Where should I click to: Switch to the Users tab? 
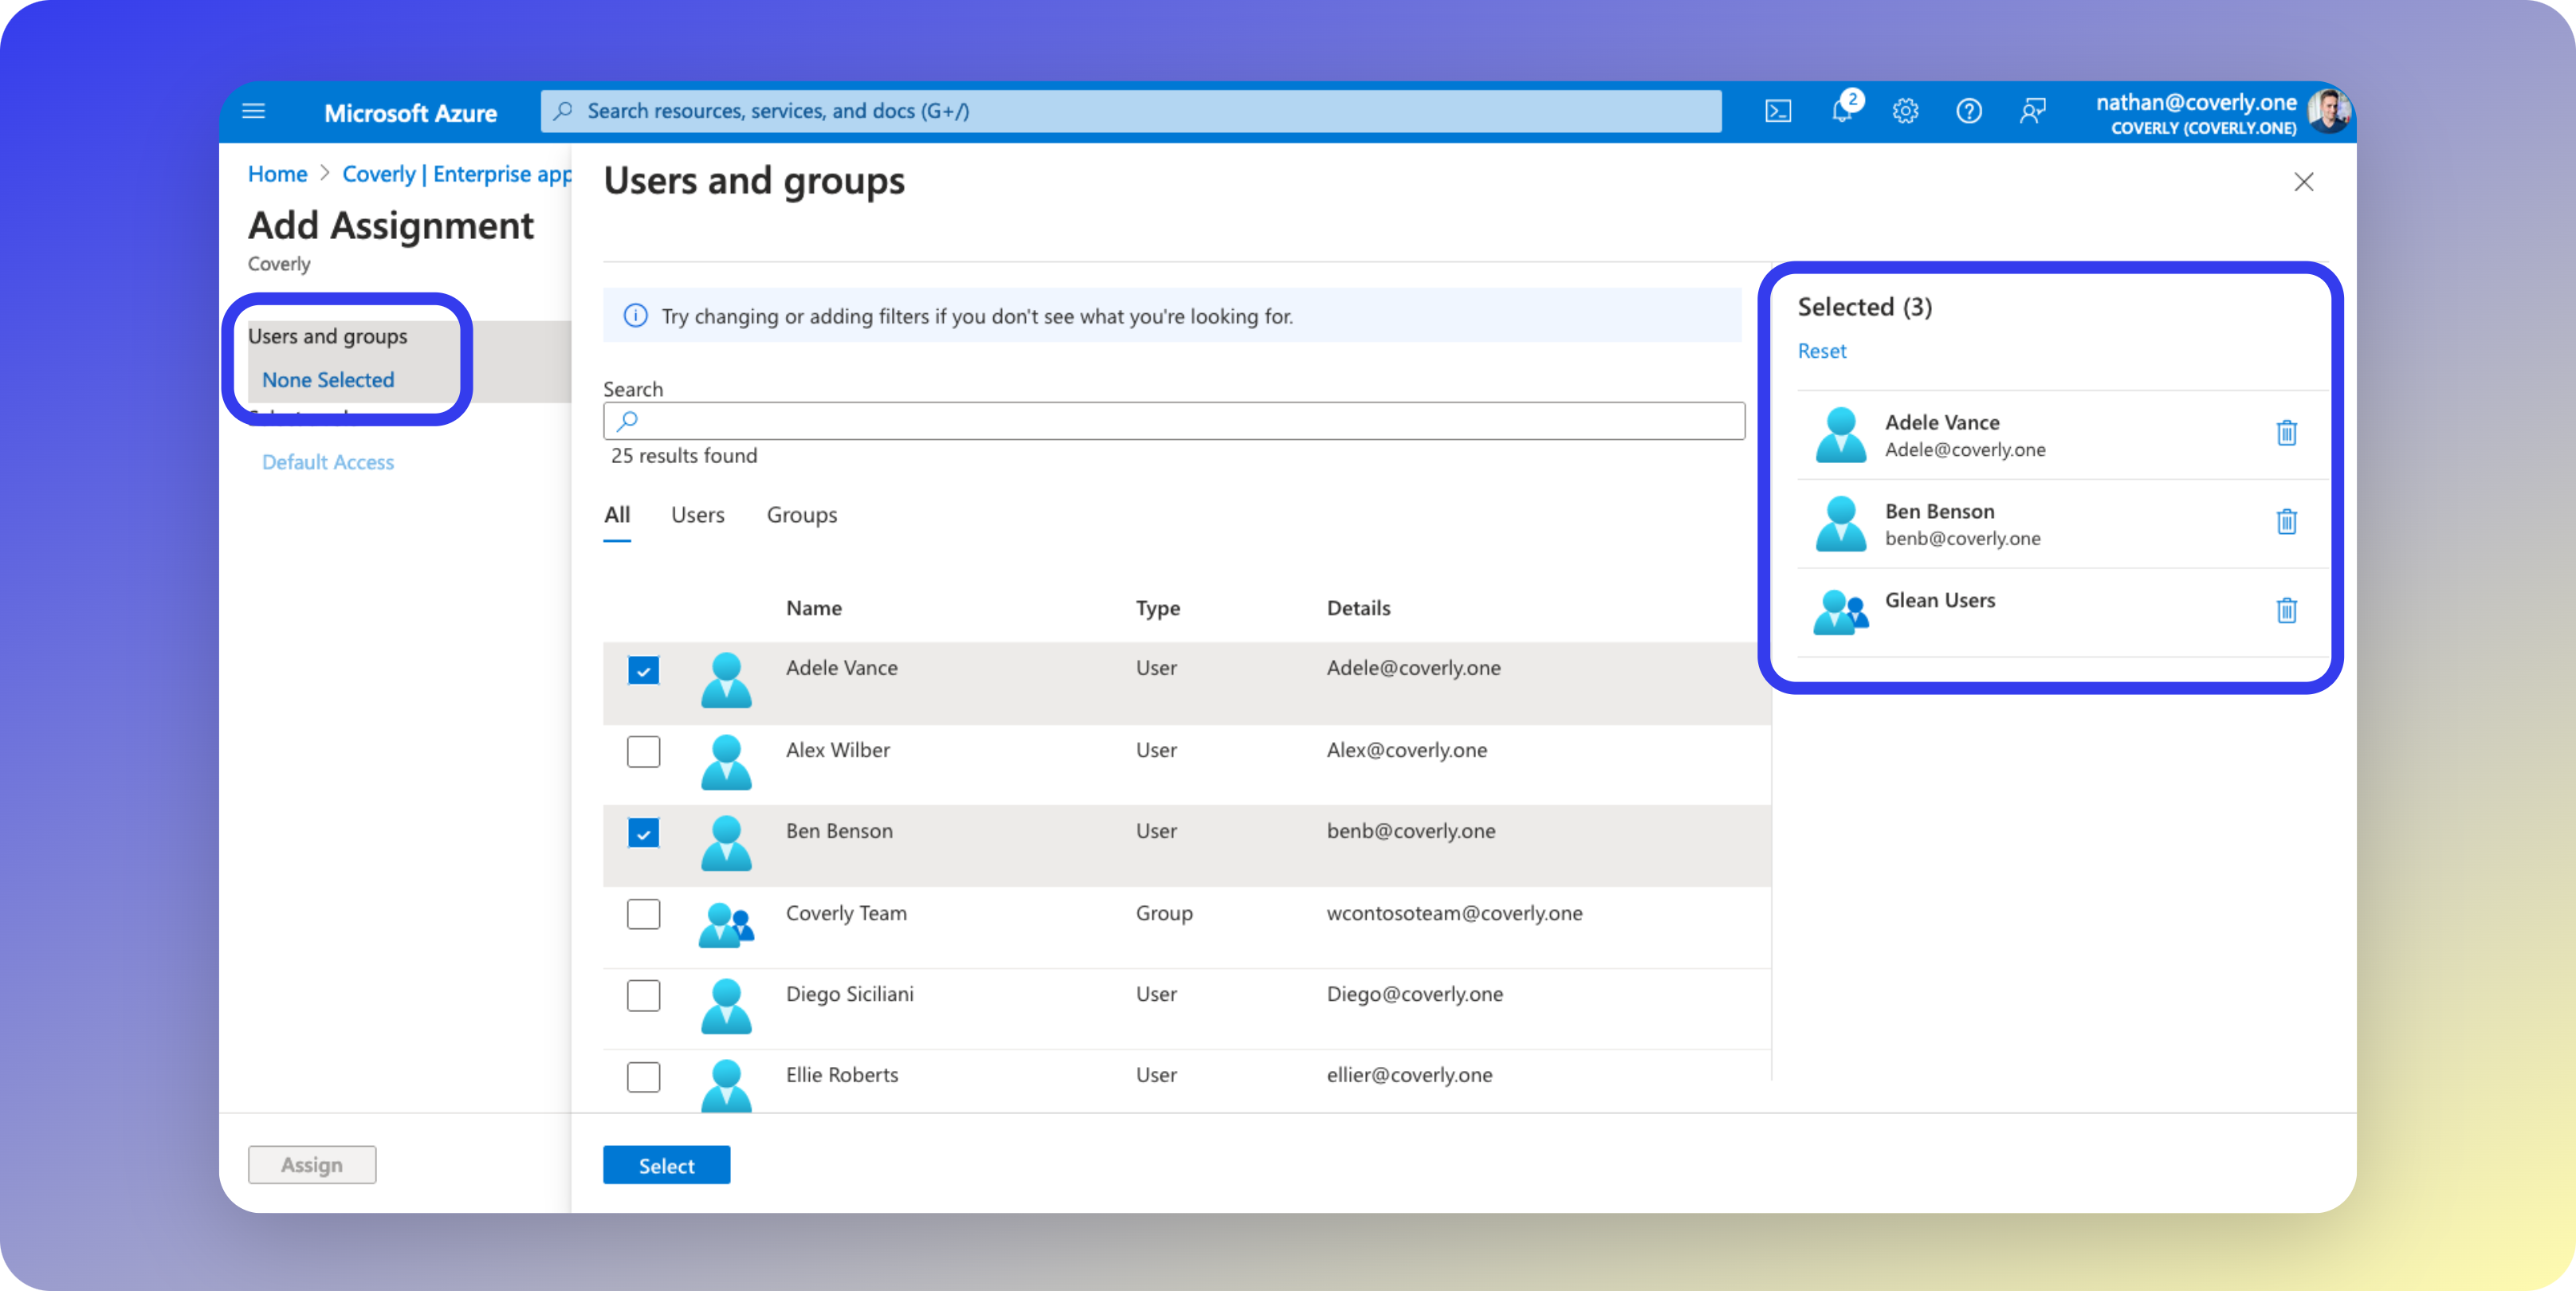click(x=697, y=515)
